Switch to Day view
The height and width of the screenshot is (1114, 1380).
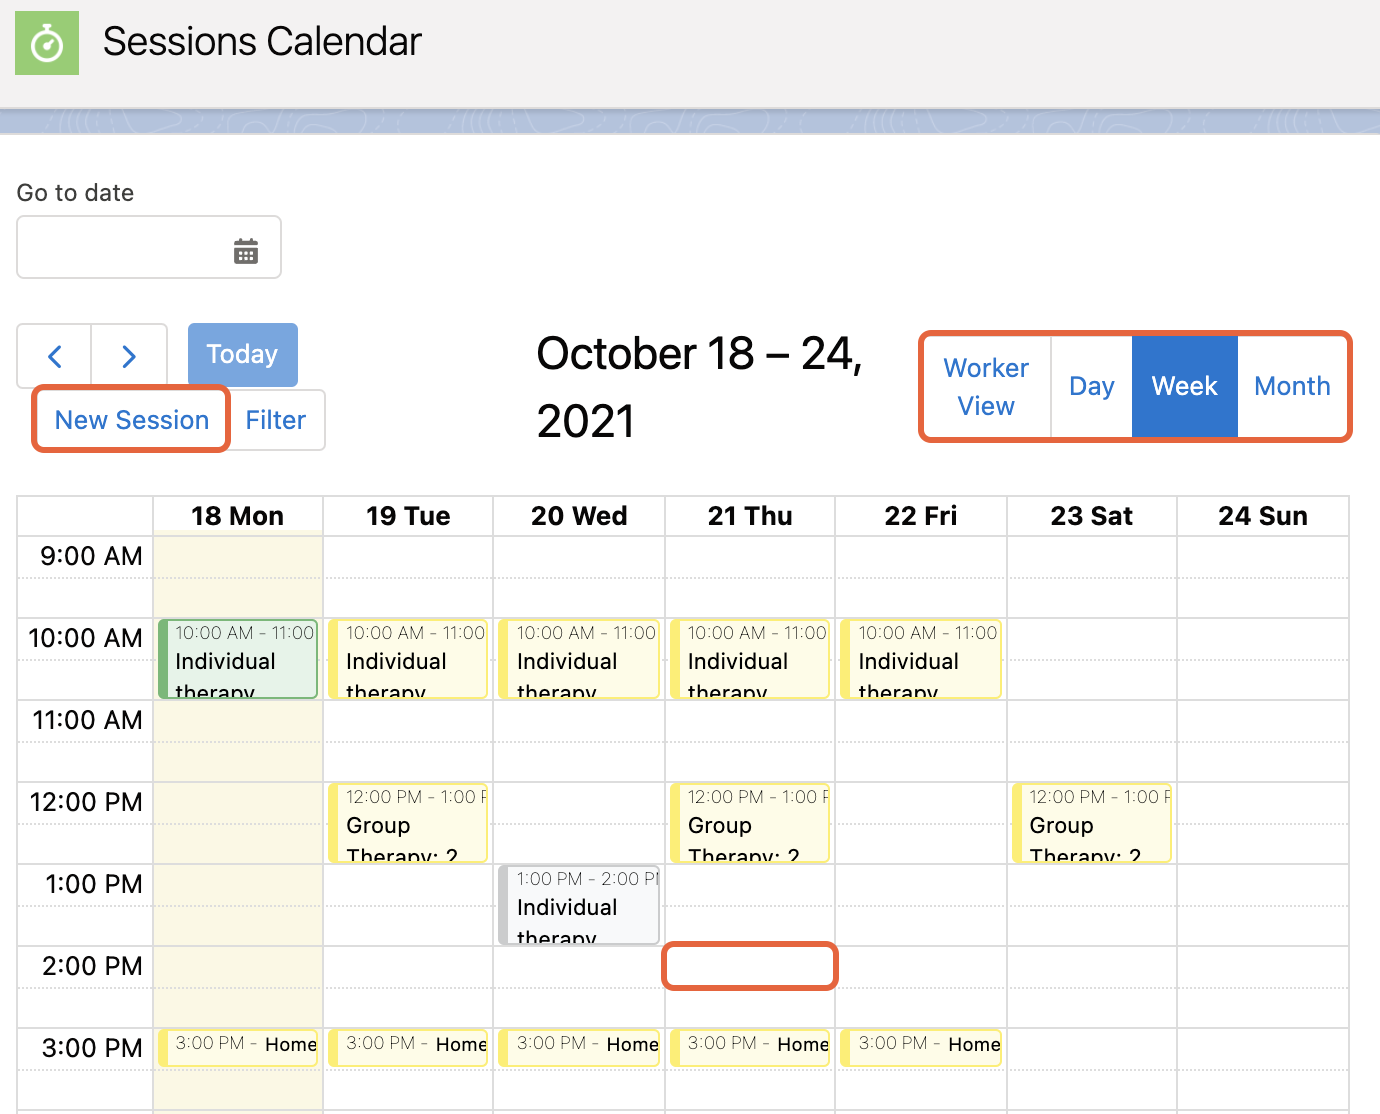[1092, 386]
